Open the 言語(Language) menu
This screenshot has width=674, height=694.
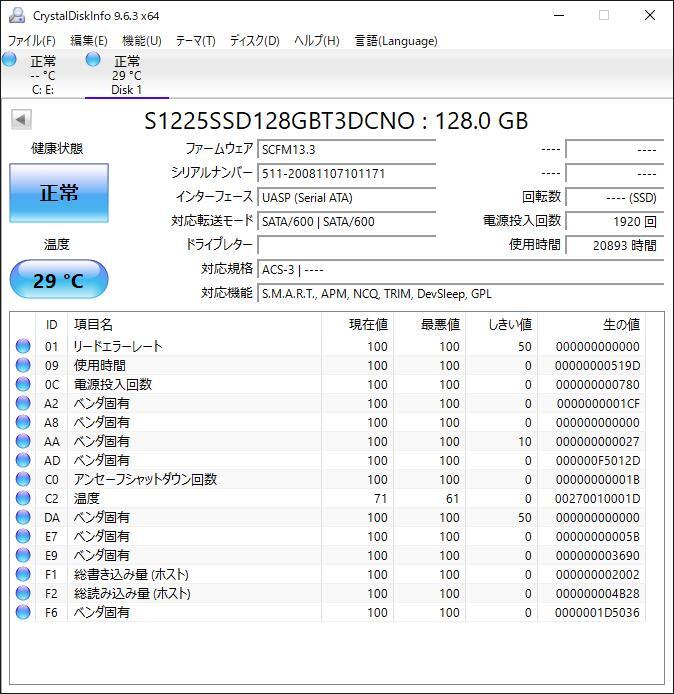click(396, 41)
